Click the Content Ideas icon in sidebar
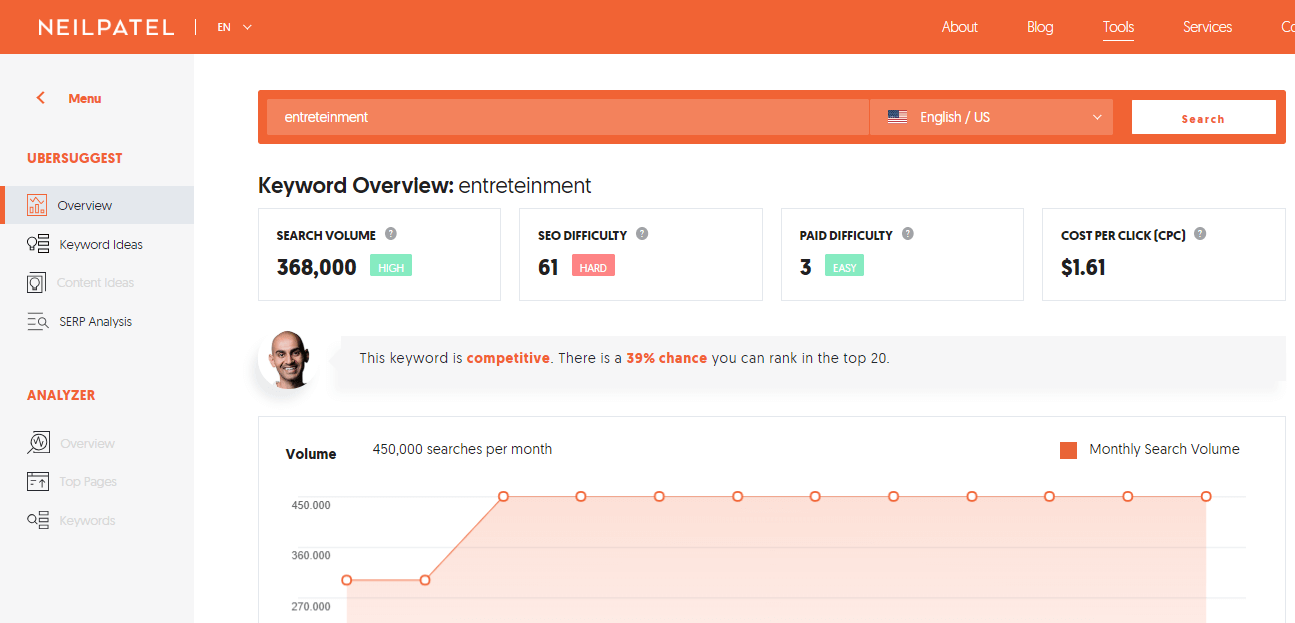 pos(36,283)
